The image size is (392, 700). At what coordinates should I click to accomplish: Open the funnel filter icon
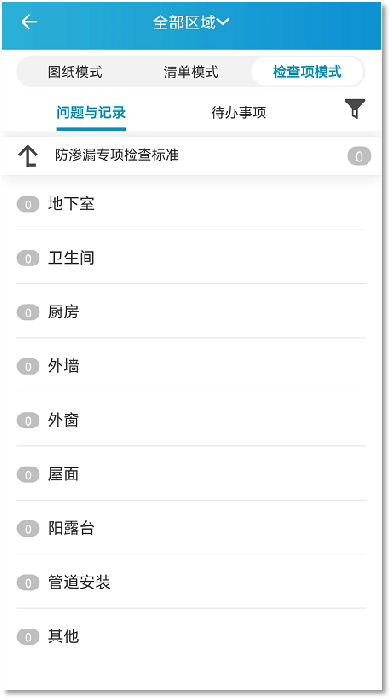click(354, 109)
